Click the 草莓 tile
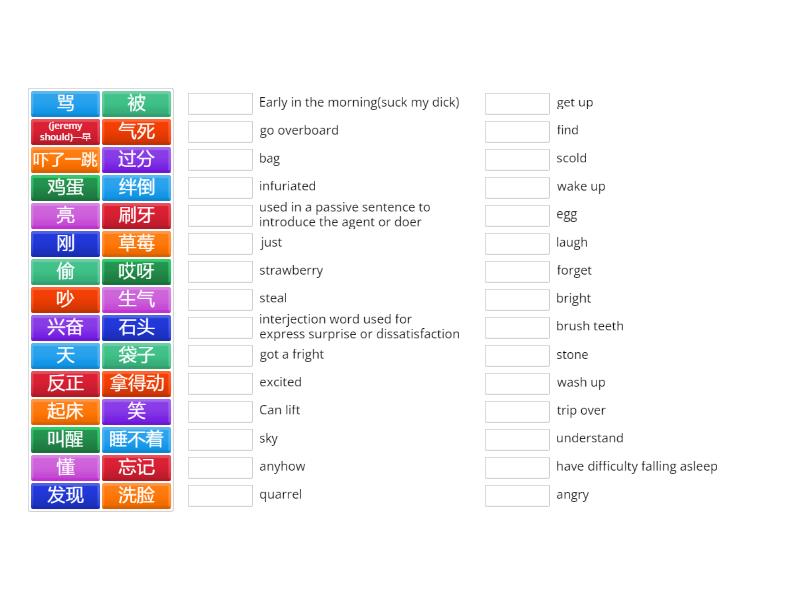Image resolution: width=800 pixels, height=600 pixels. pyautogui.click(x=136, y=244)
